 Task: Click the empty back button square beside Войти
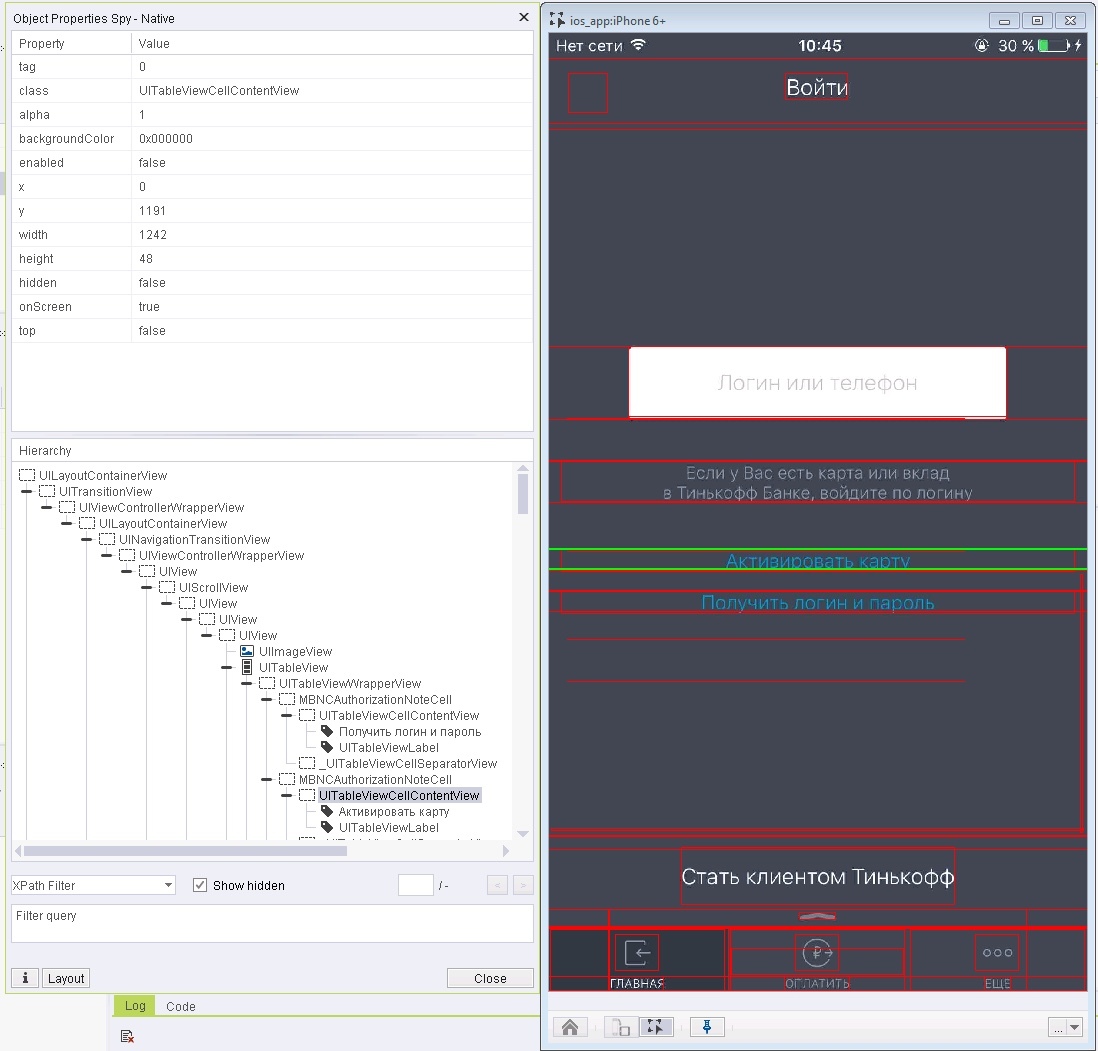[x=588, y=93]
